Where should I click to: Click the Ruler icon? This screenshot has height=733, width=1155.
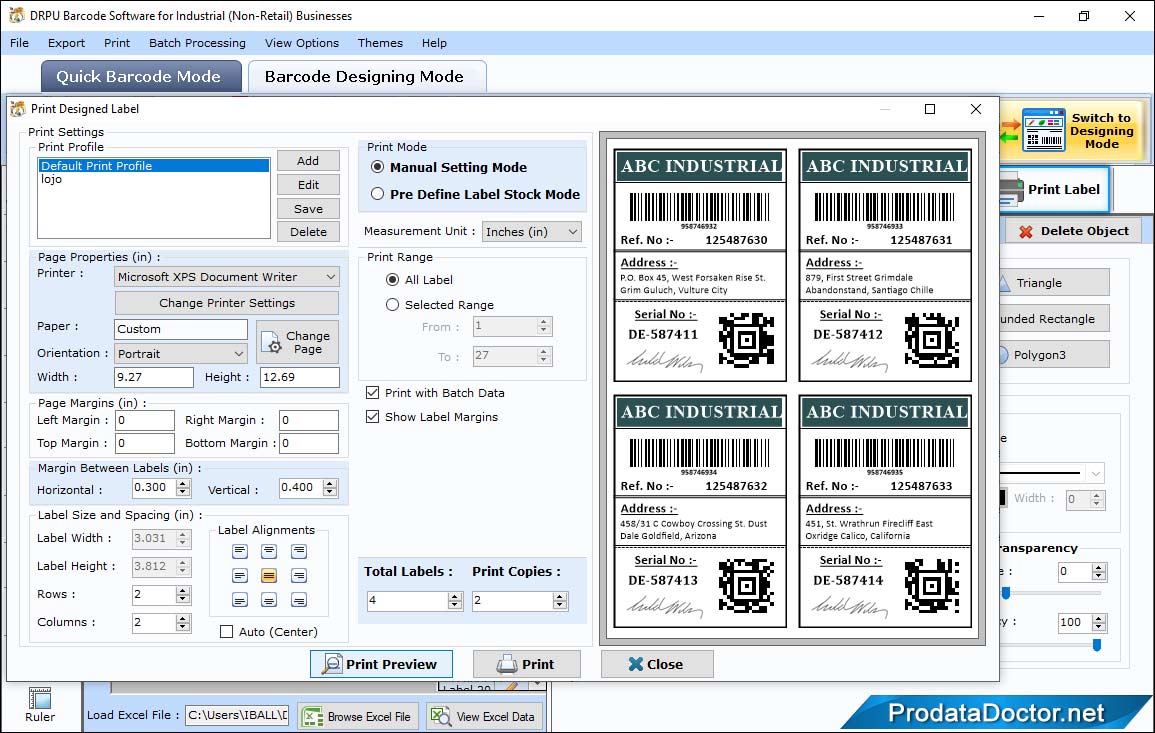coord(40,698)
